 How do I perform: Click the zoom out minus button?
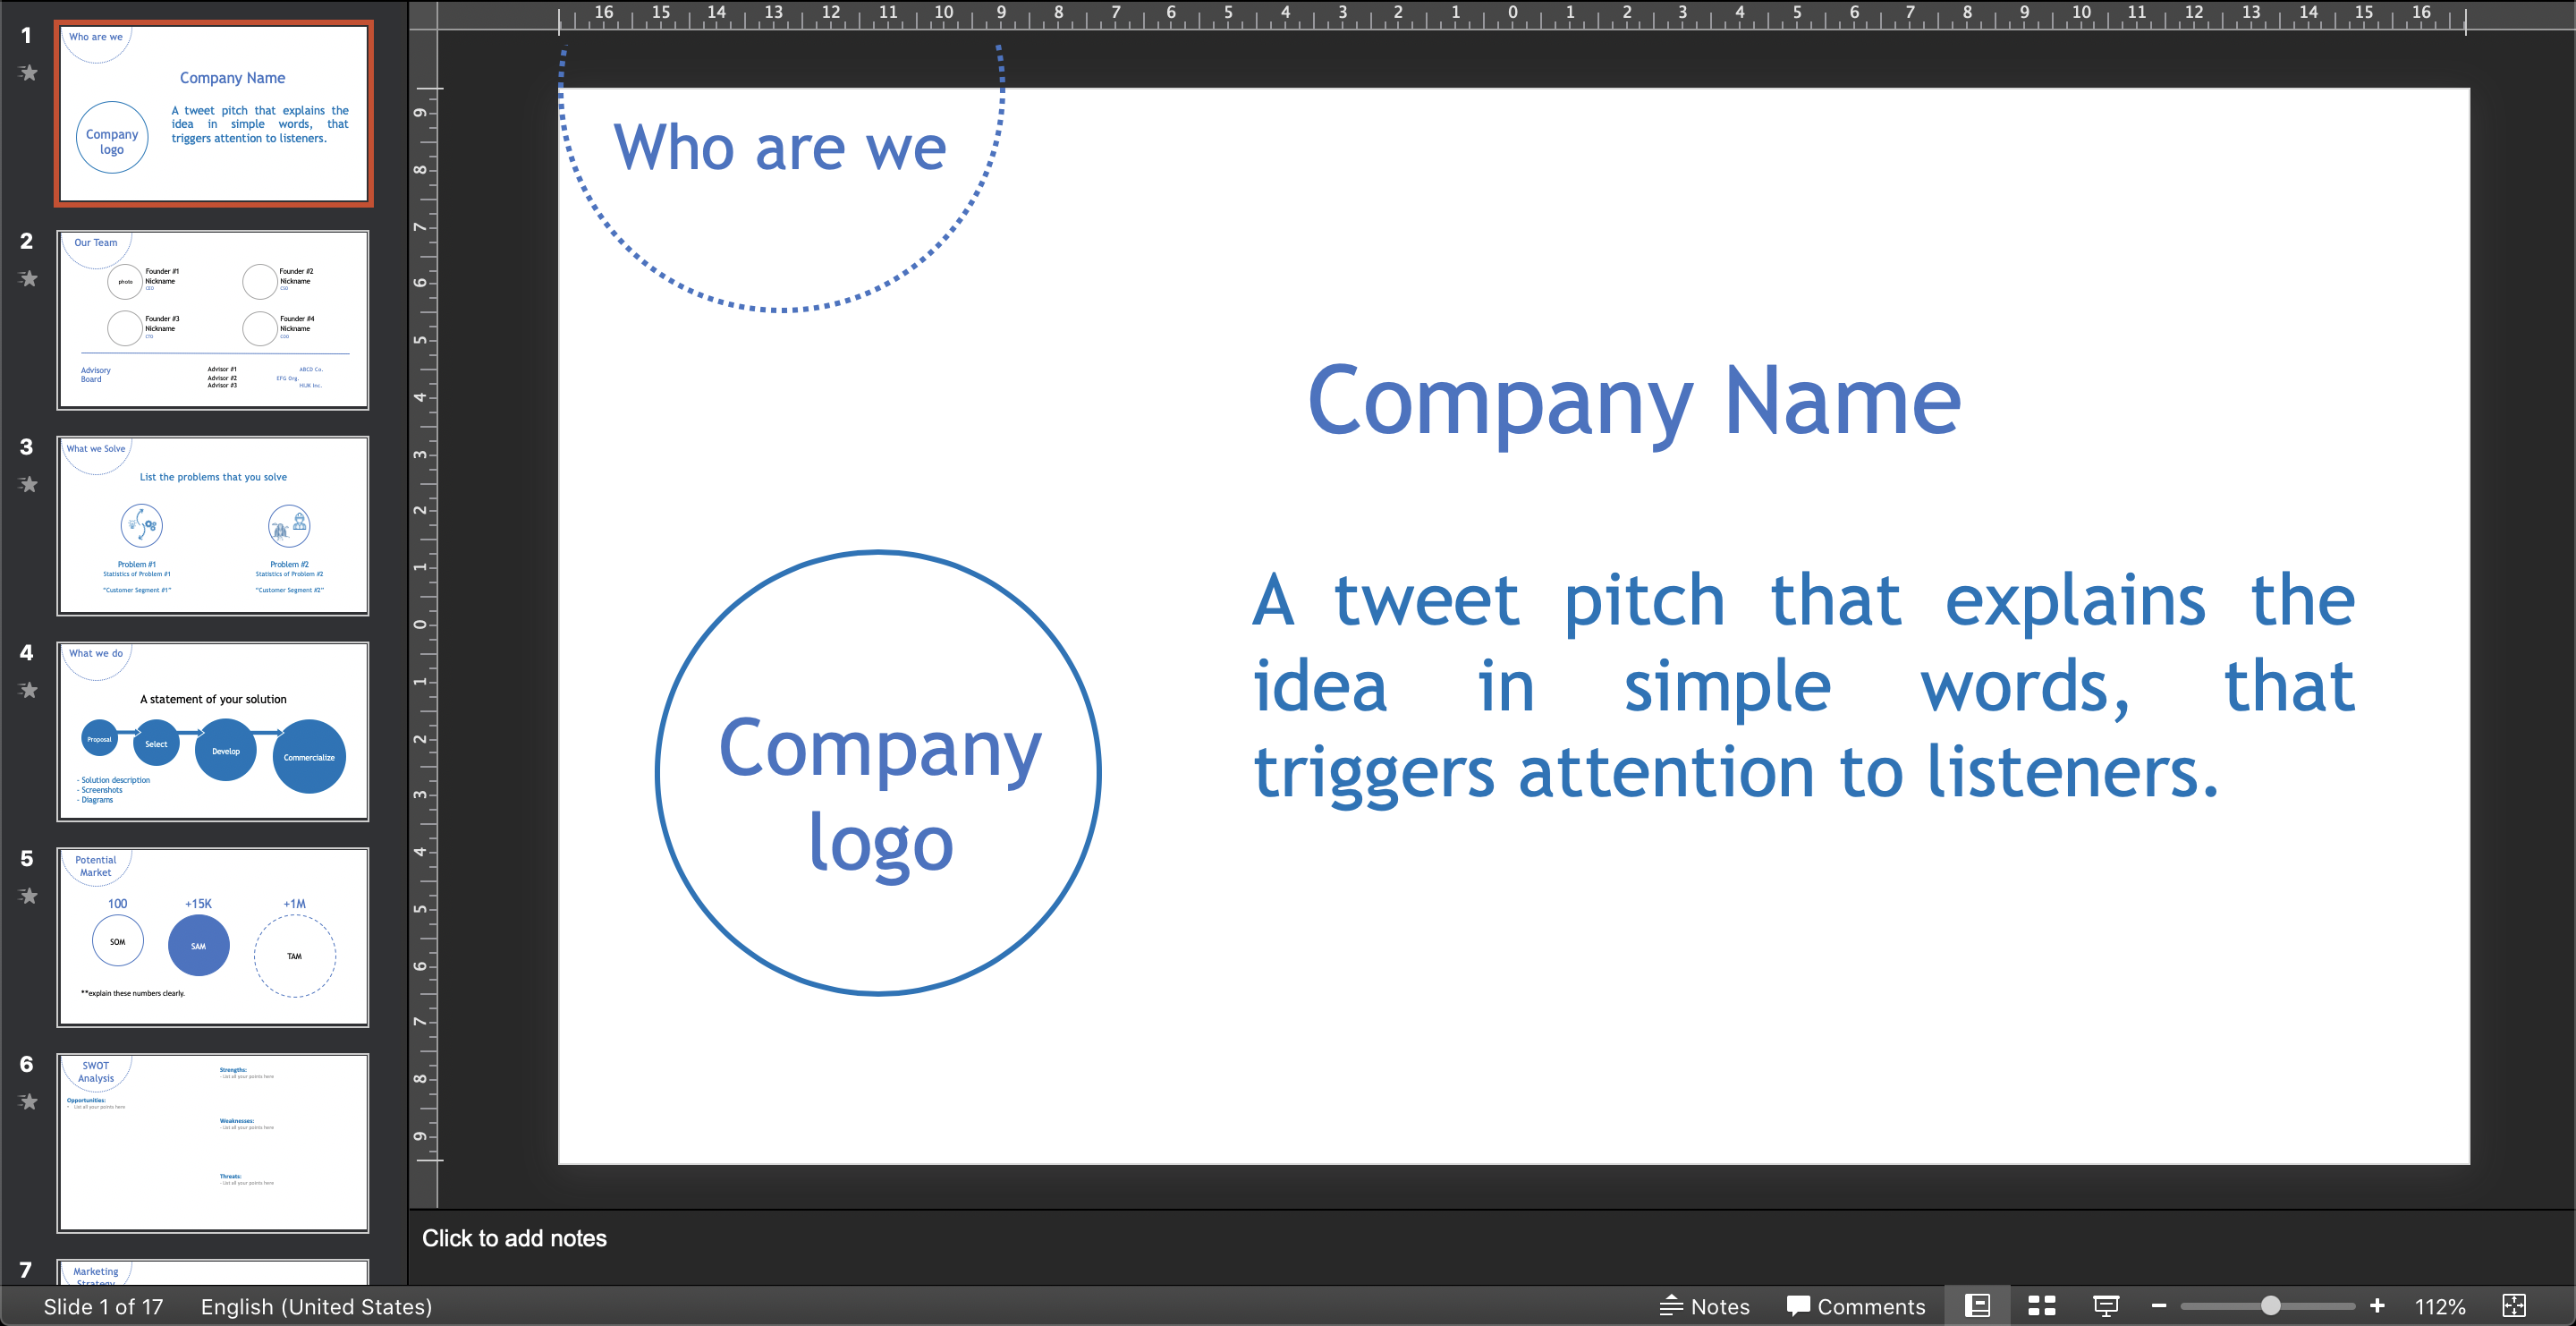click(x=2158, y=1306)
